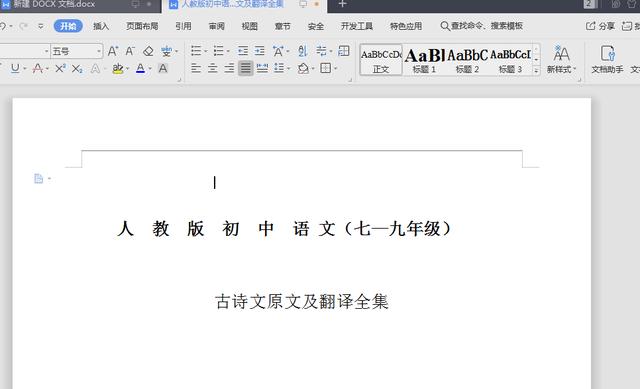Apply borders with the border icon
640x389 pixels.
click(x=326, y=68)
